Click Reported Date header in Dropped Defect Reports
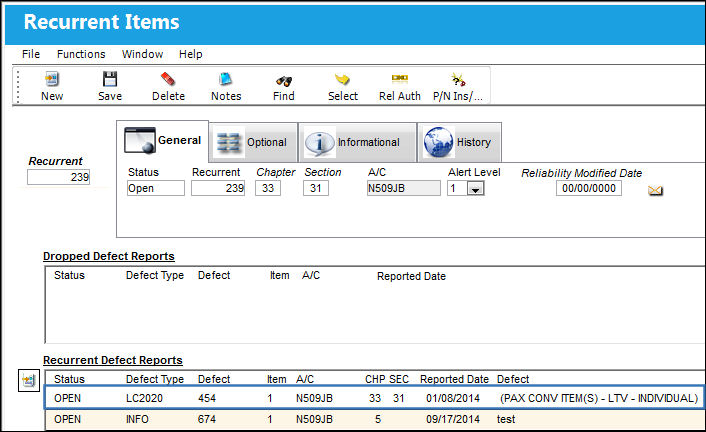This screenshot has height=432, width=706. click(411, 276)
